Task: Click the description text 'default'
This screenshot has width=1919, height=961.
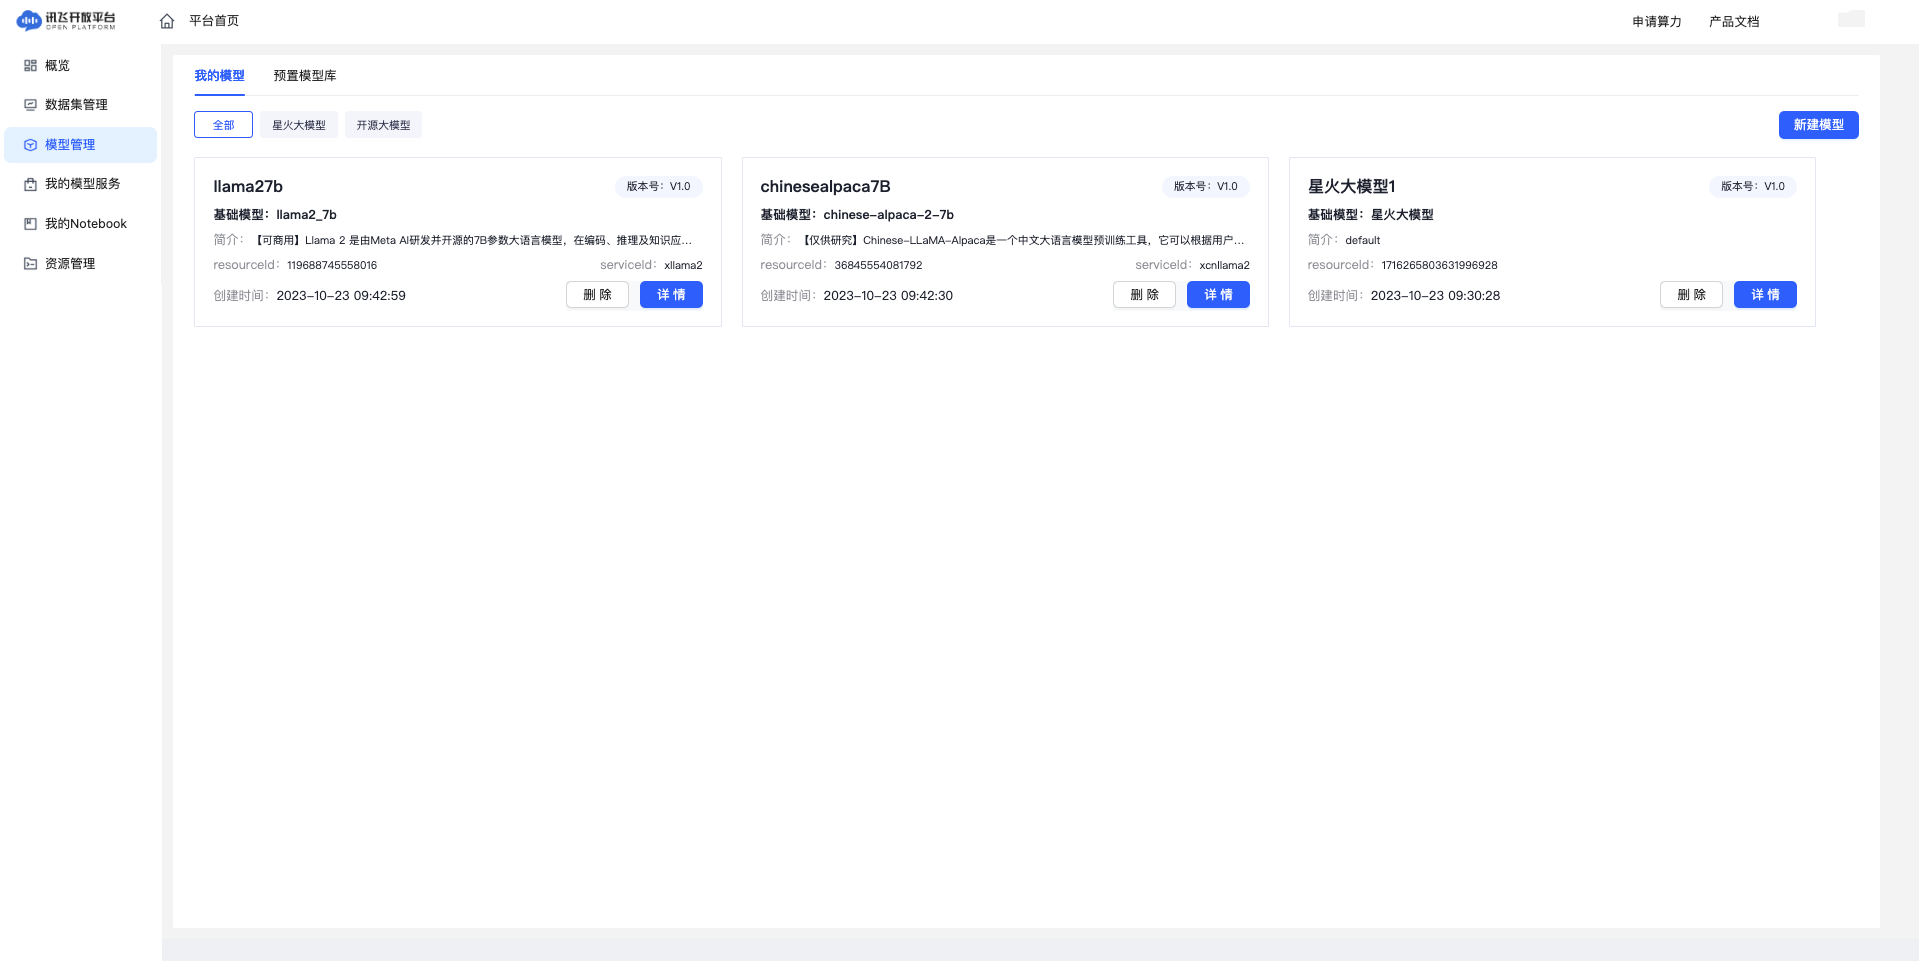Action: click(1362, 240)
